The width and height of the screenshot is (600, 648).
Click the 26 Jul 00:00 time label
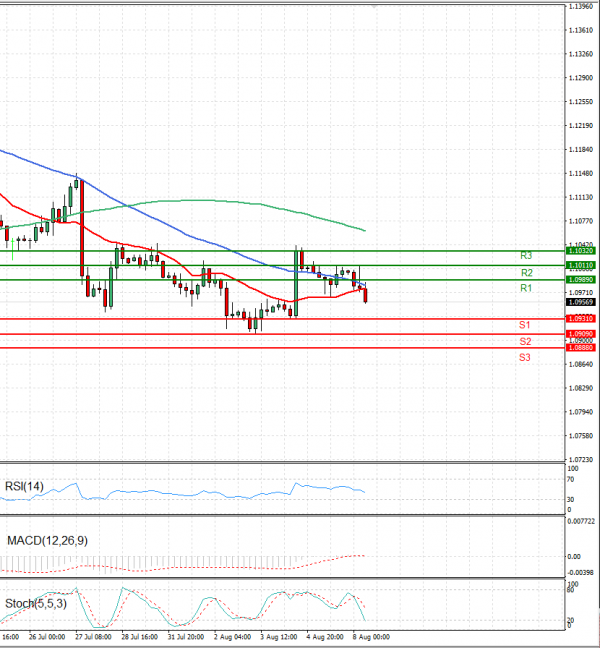pos(47,637)
